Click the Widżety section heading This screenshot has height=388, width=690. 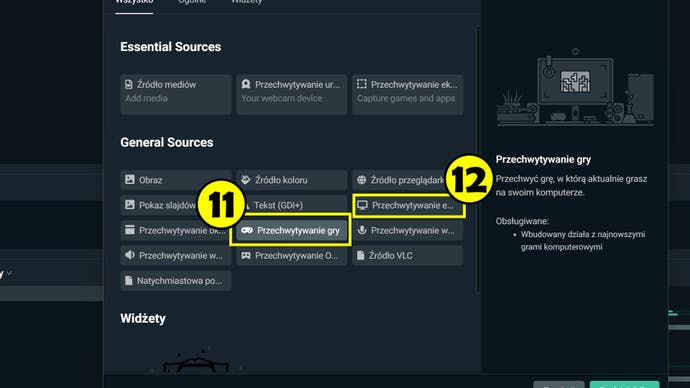click(143, 318)
